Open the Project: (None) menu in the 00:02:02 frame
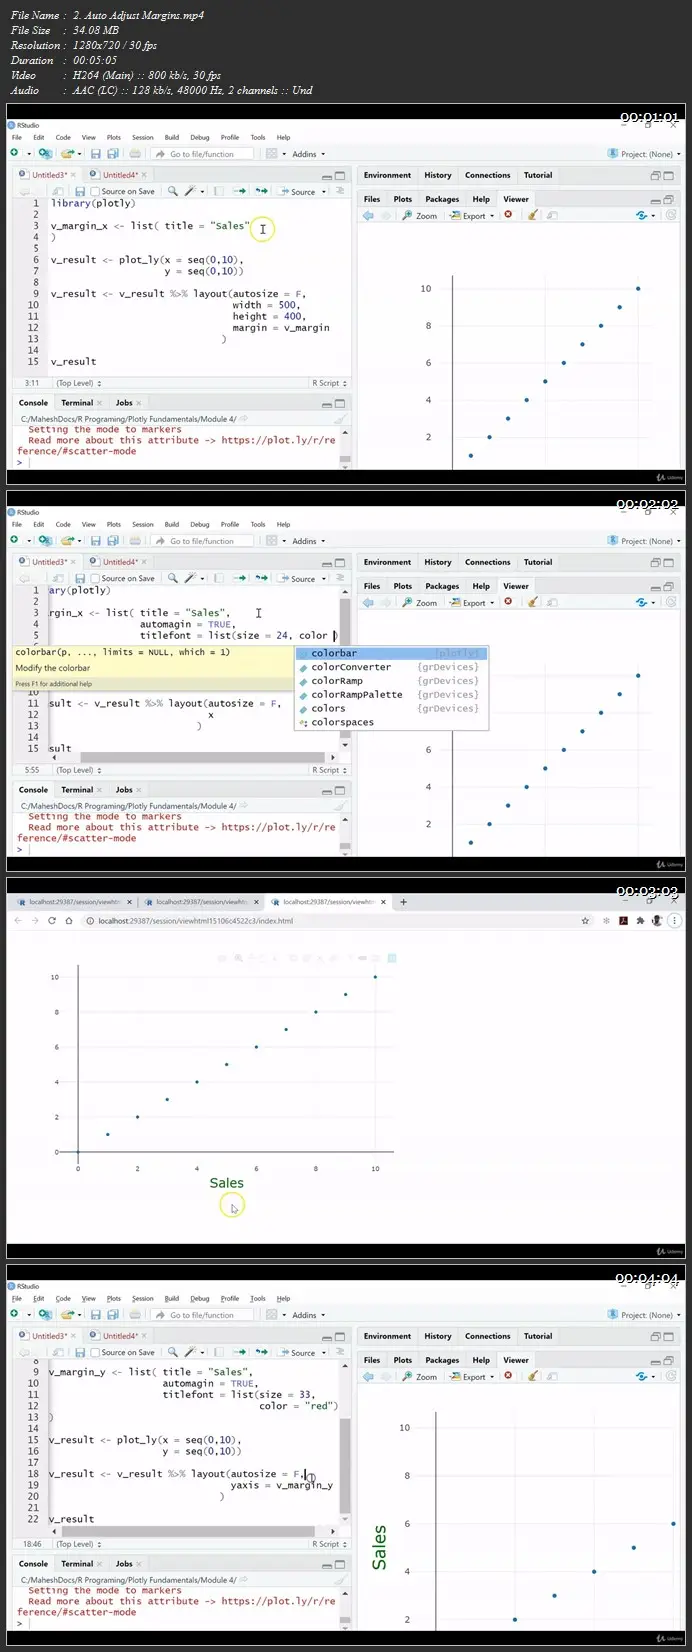The width and height of the screenshot is (692, 1652). [x=645, y=541]
